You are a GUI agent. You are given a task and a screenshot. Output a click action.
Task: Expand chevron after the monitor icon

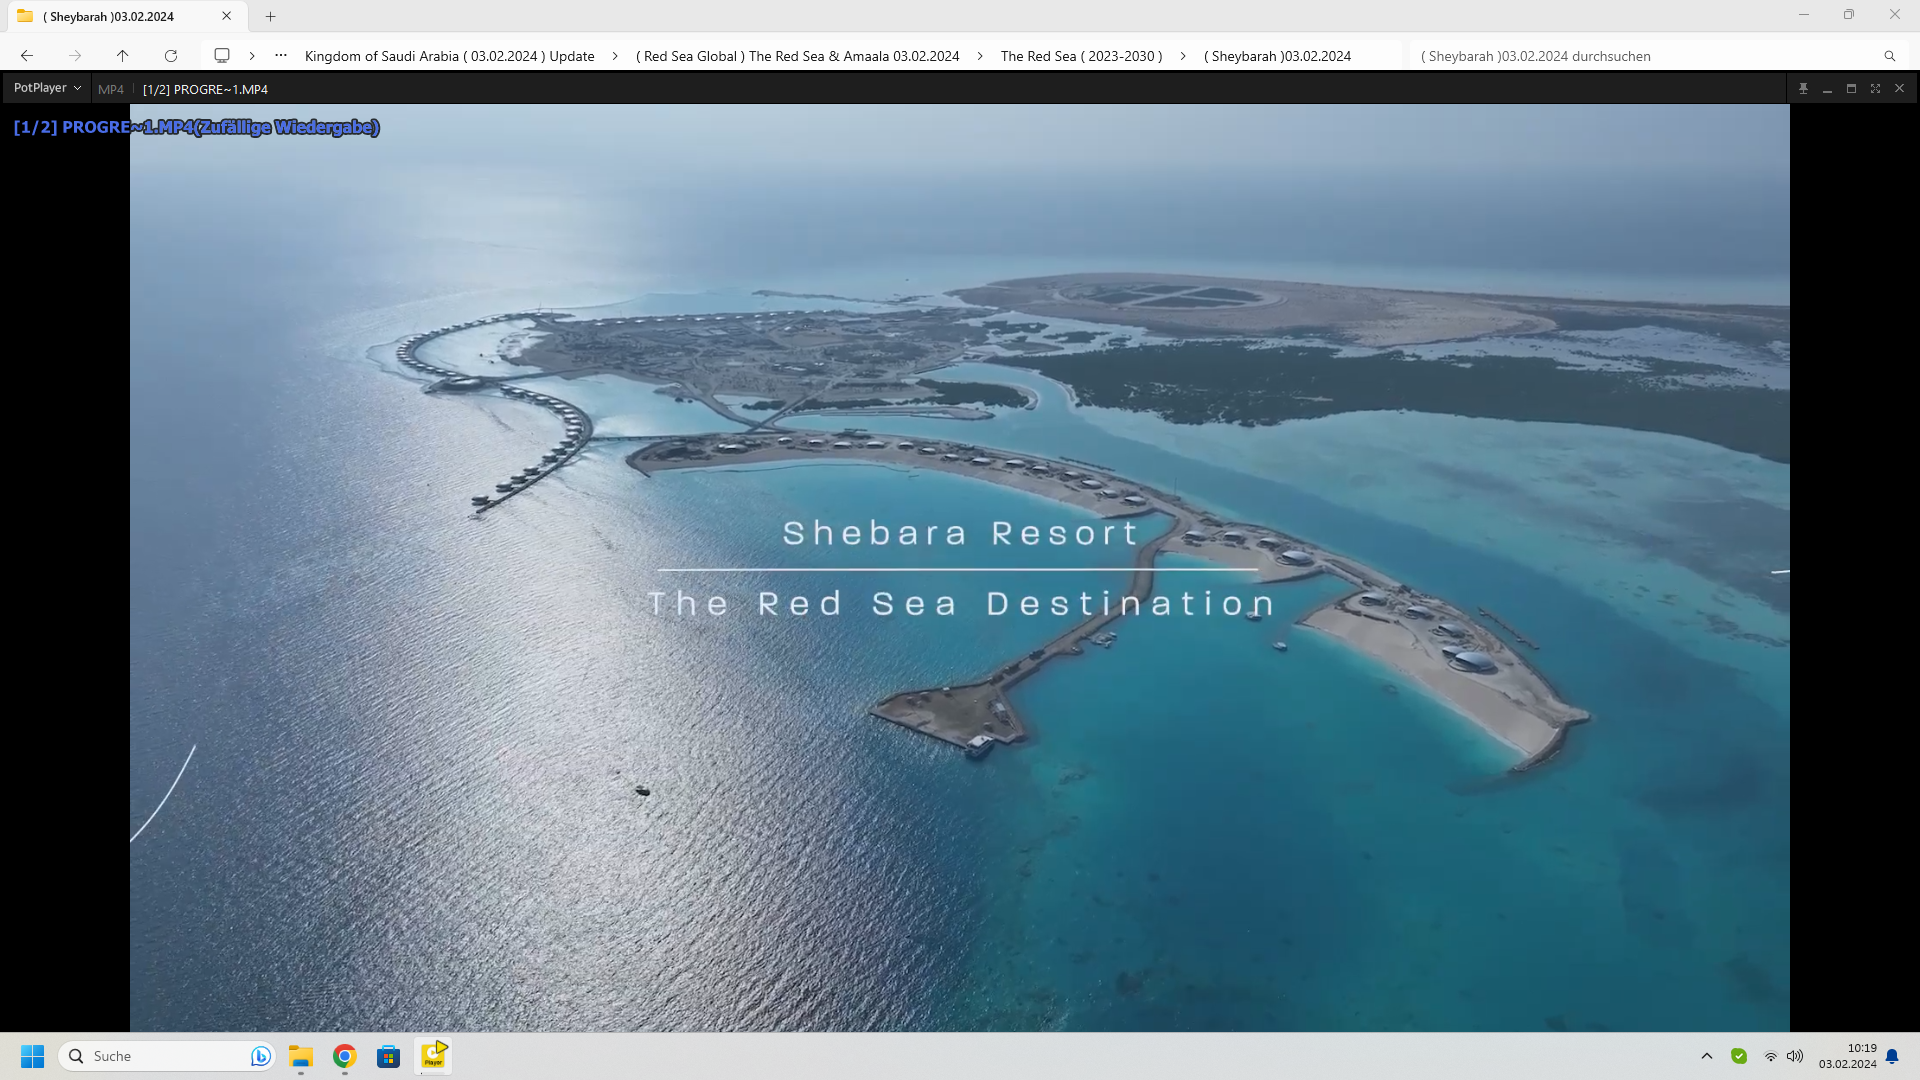[x=252, y=56]
